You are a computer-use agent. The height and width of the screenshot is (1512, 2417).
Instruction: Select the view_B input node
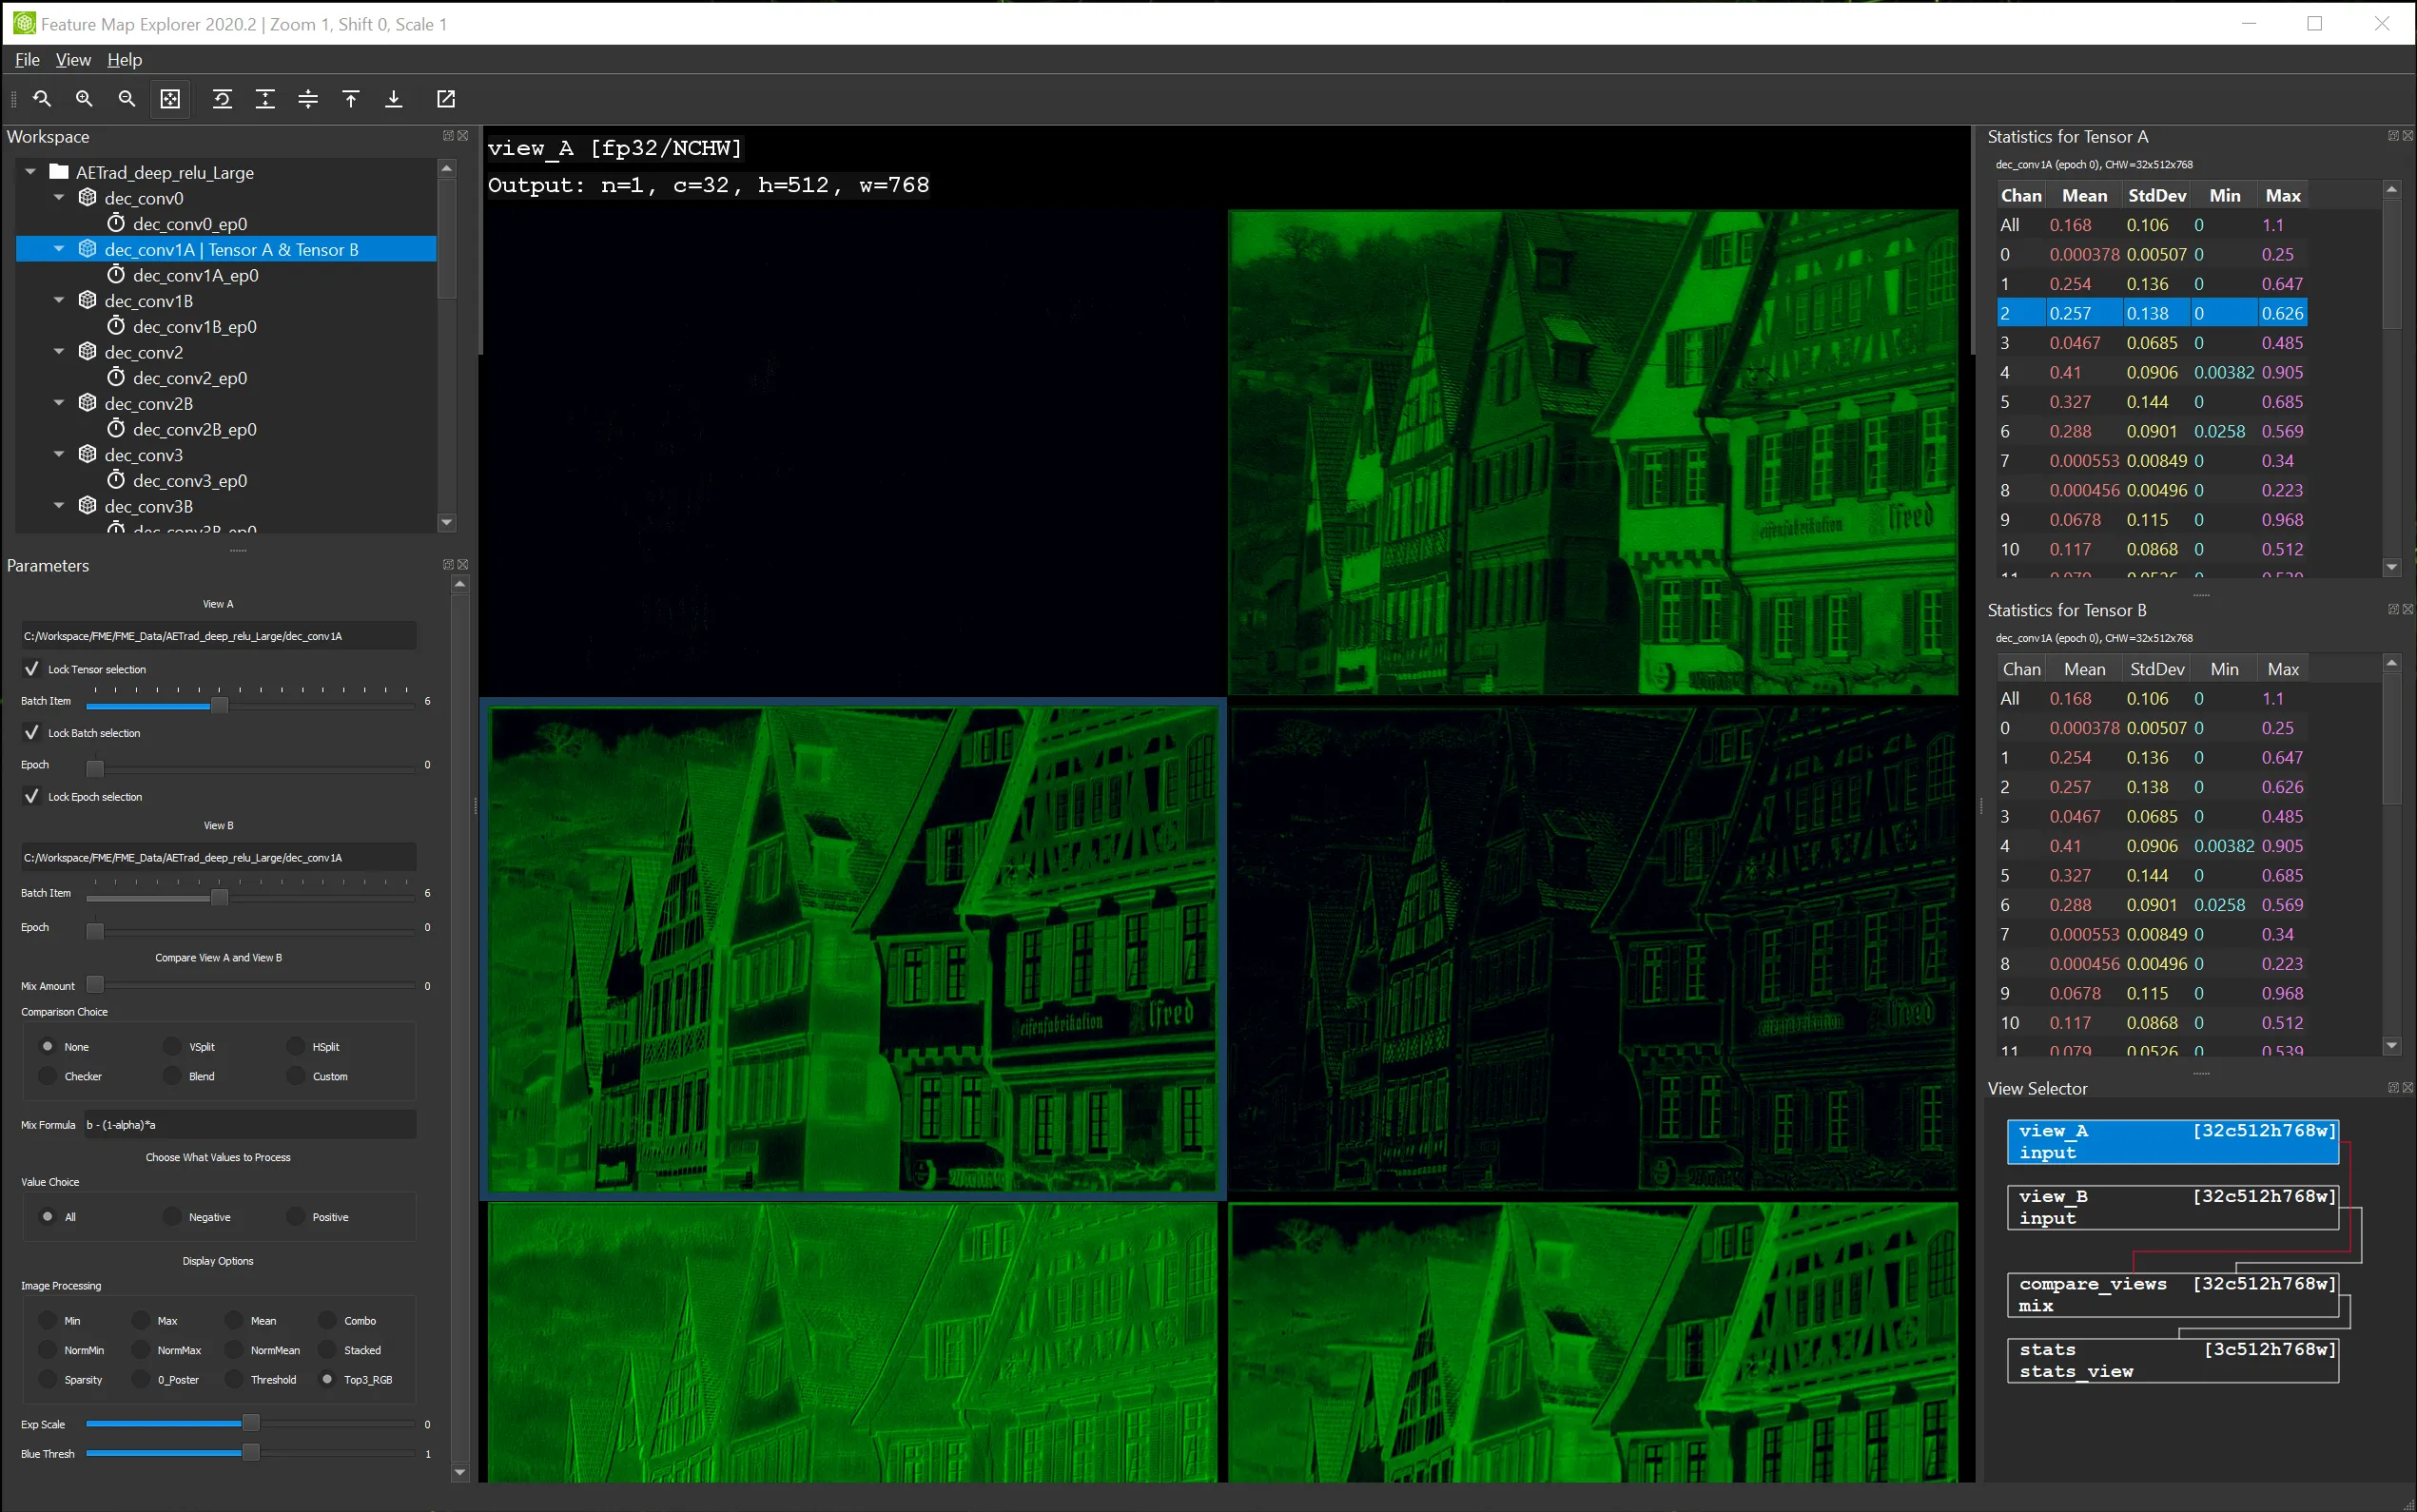click(2172, 1207)
